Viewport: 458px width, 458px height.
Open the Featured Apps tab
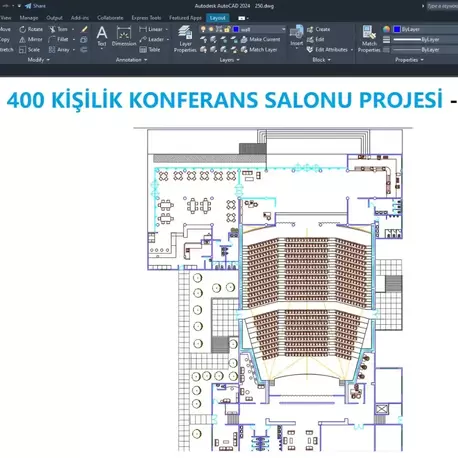click(x=185, y=18)
